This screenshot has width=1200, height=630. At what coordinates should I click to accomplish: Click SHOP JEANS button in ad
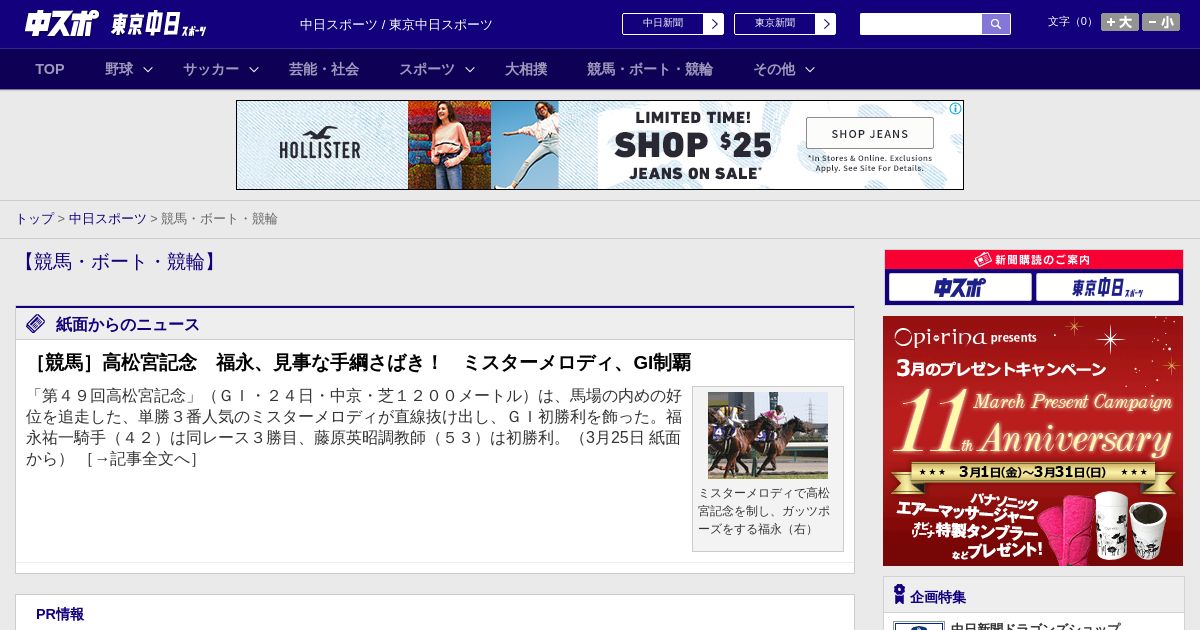pyautogui.click(x=870, y=133)
